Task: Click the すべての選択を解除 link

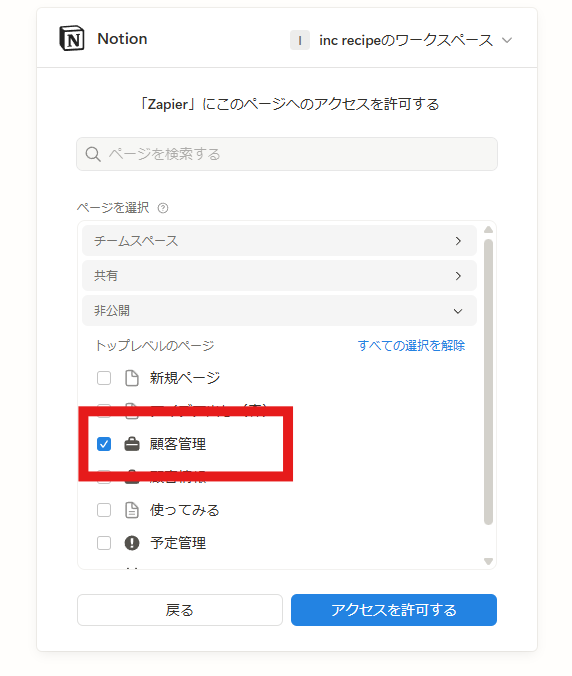Action: (x=411, y=345)
